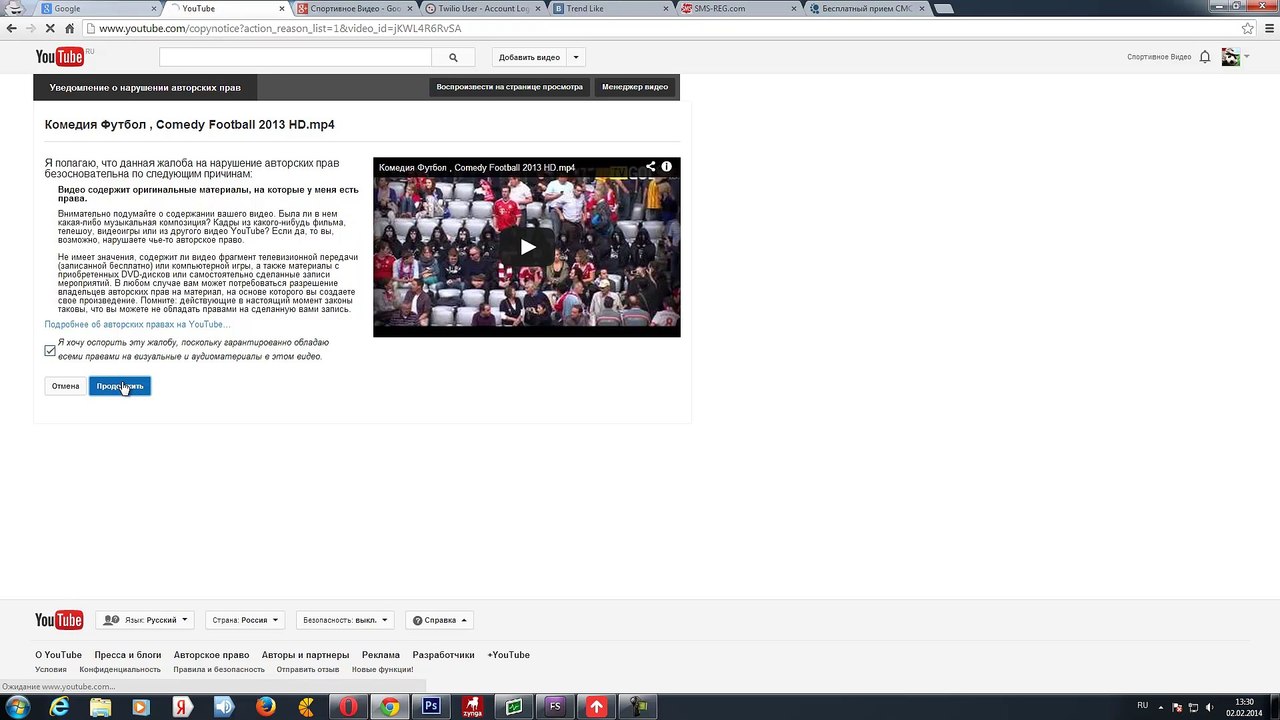
Task: Click the О YouTube footer link
Action: point(58,655)
